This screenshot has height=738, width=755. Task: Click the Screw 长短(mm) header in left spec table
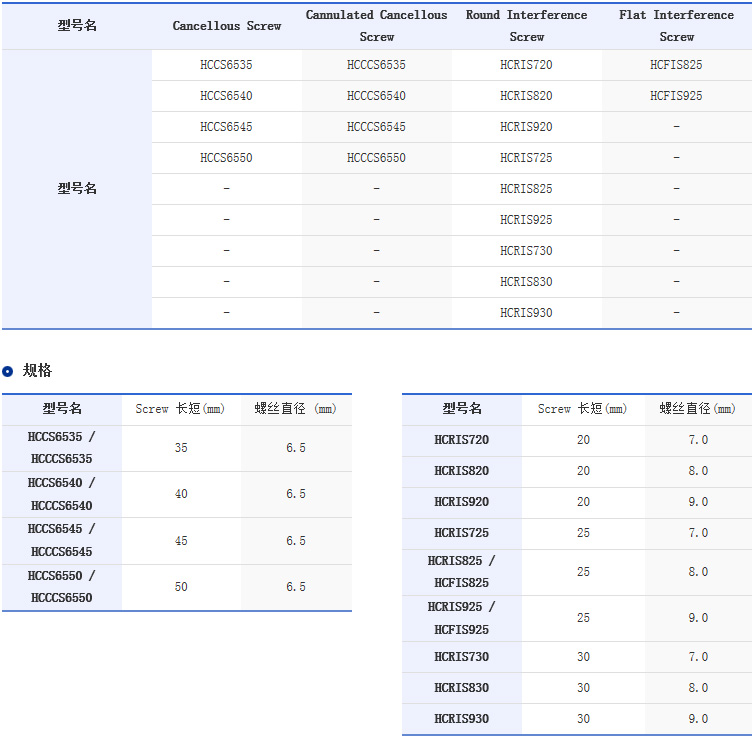click(180, 409)
